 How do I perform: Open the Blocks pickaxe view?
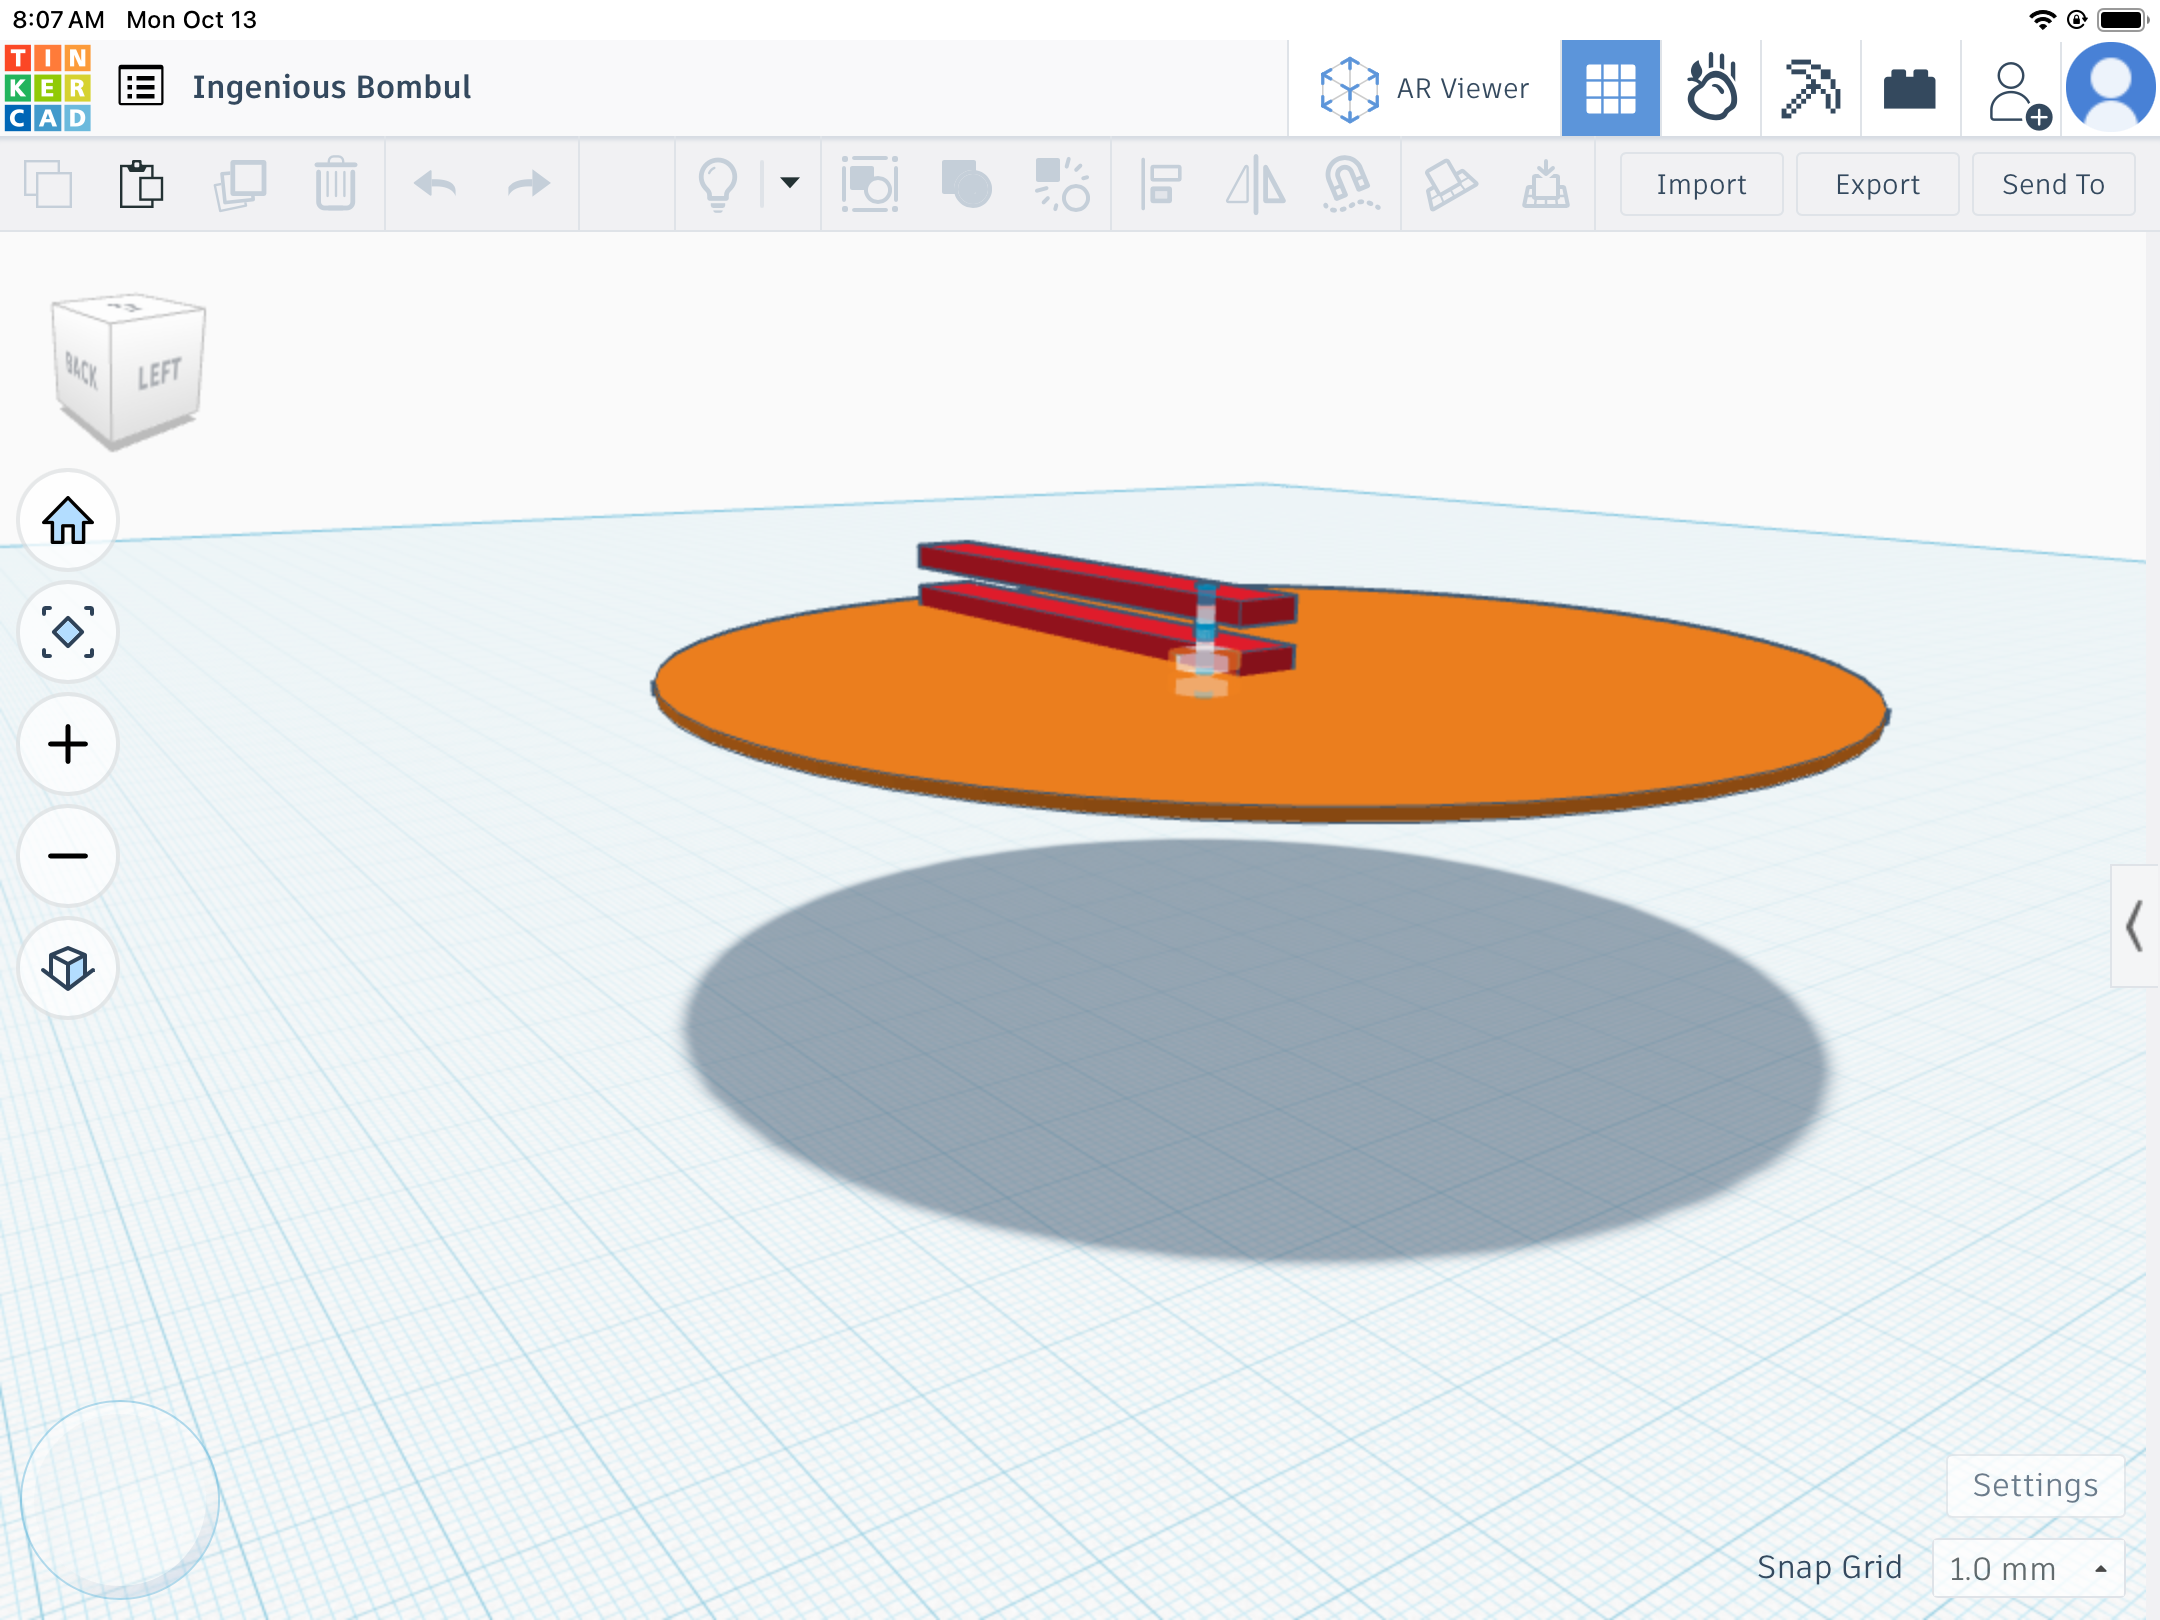coord(1810,89)
